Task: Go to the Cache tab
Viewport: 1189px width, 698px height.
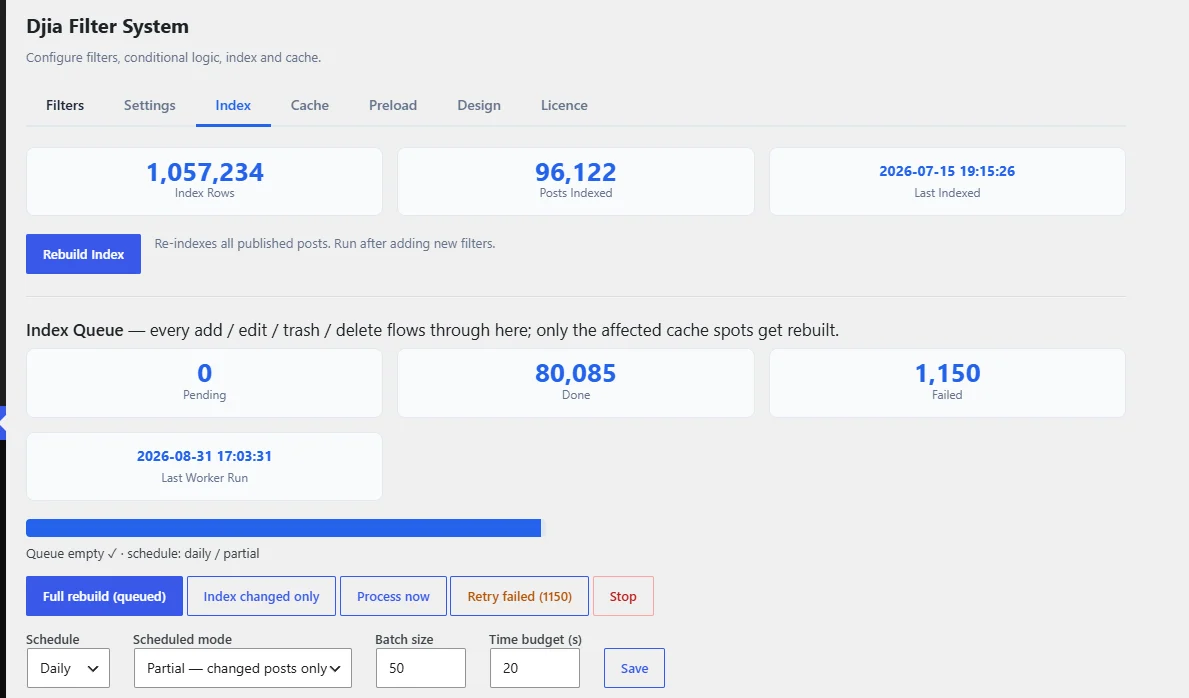Action: [309, 105]
